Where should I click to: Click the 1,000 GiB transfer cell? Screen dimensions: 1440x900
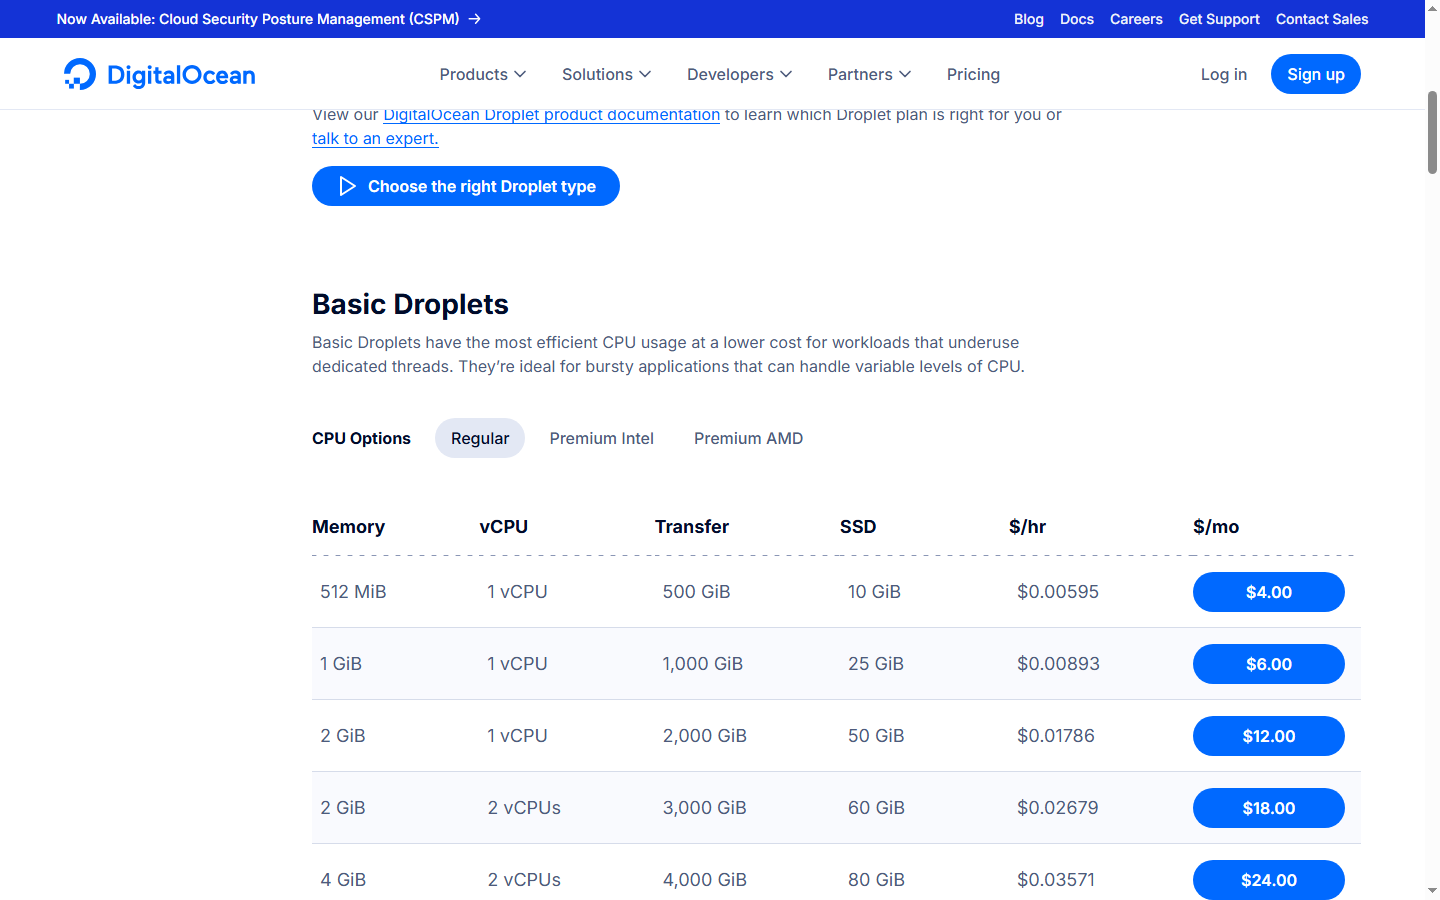tap(703, 664)
